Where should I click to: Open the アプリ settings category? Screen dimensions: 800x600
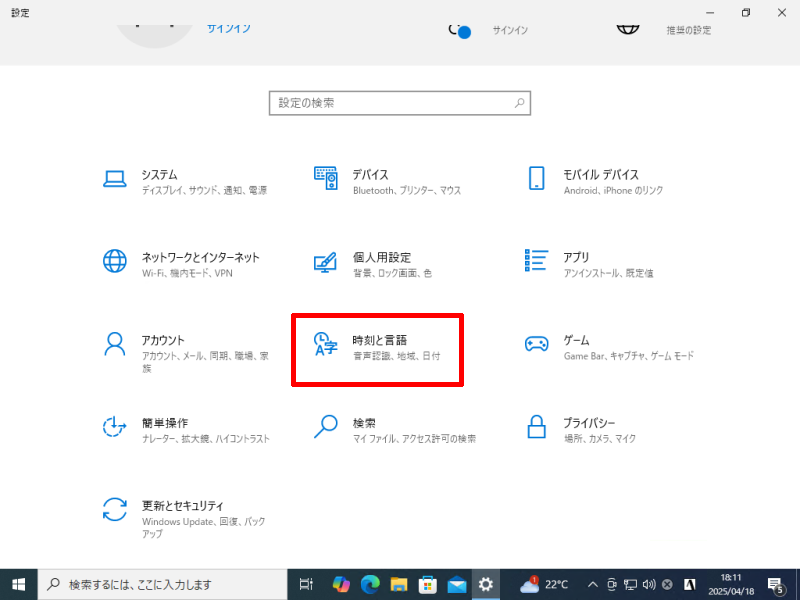(589, 264)
